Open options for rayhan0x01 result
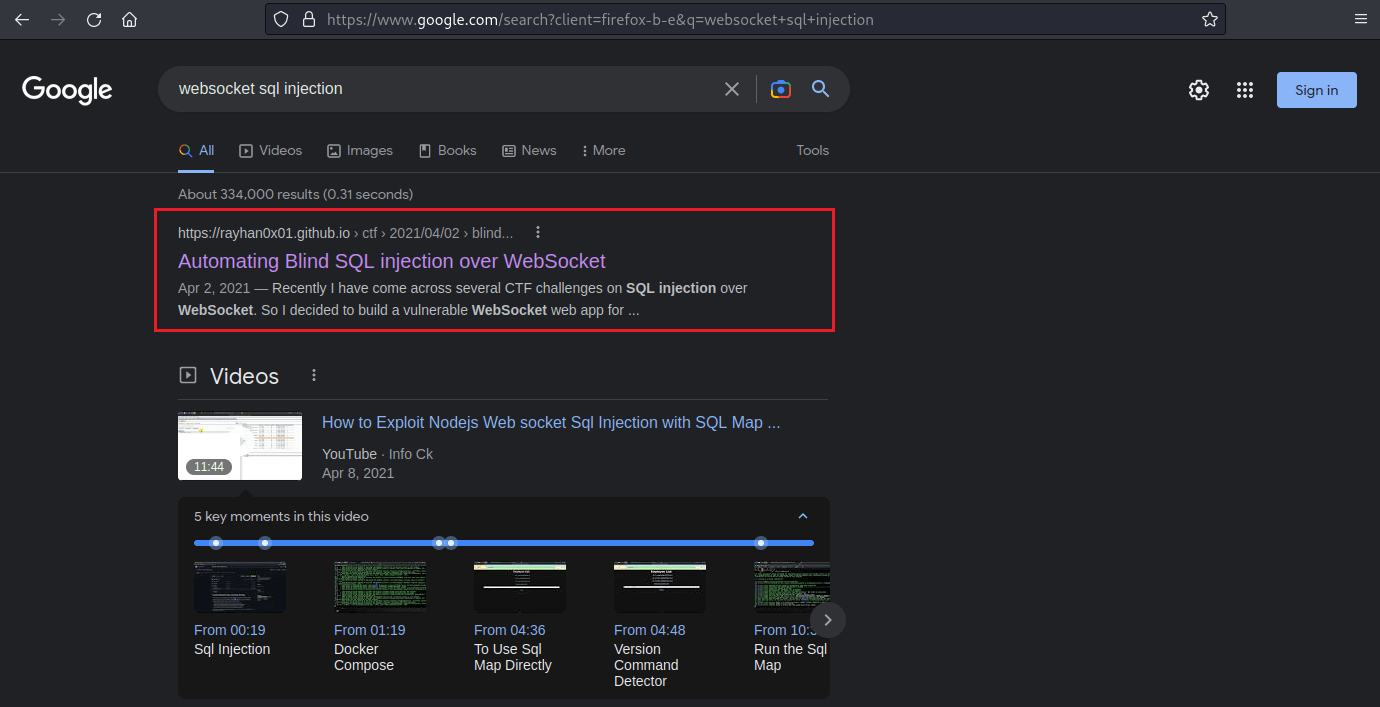Screen dimensions: 1380x707 pos(538,232)
